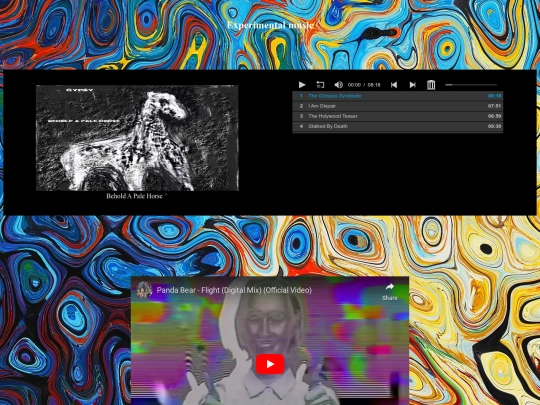
Task: Play the Panda Bear YouTube video
Action: pyautogui.click(x=270, y=364)
